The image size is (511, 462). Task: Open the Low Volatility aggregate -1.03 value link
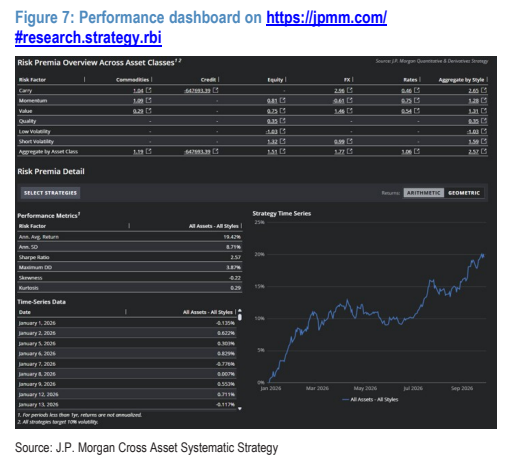[473, 131]
